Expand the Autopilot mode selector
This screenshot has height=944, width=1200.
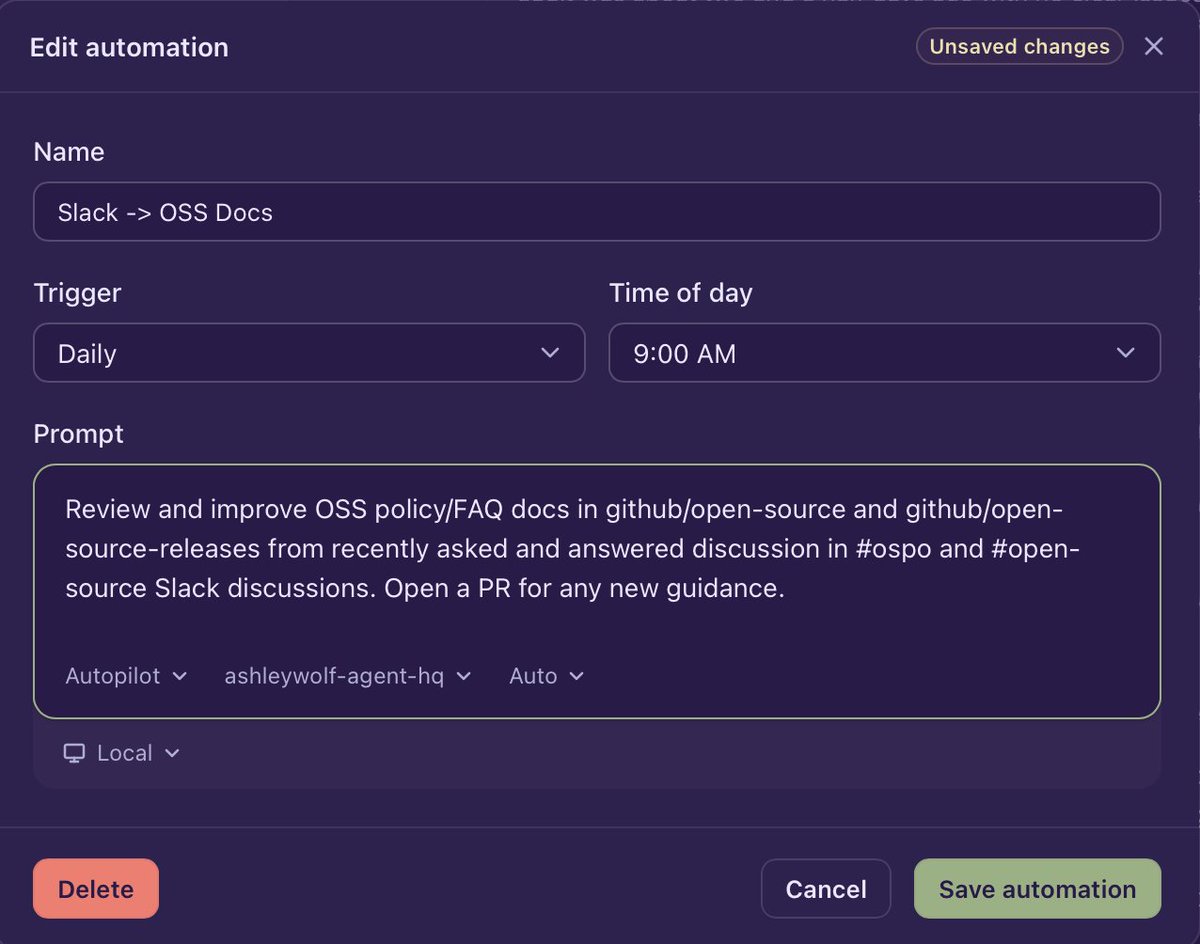point(126,676)
